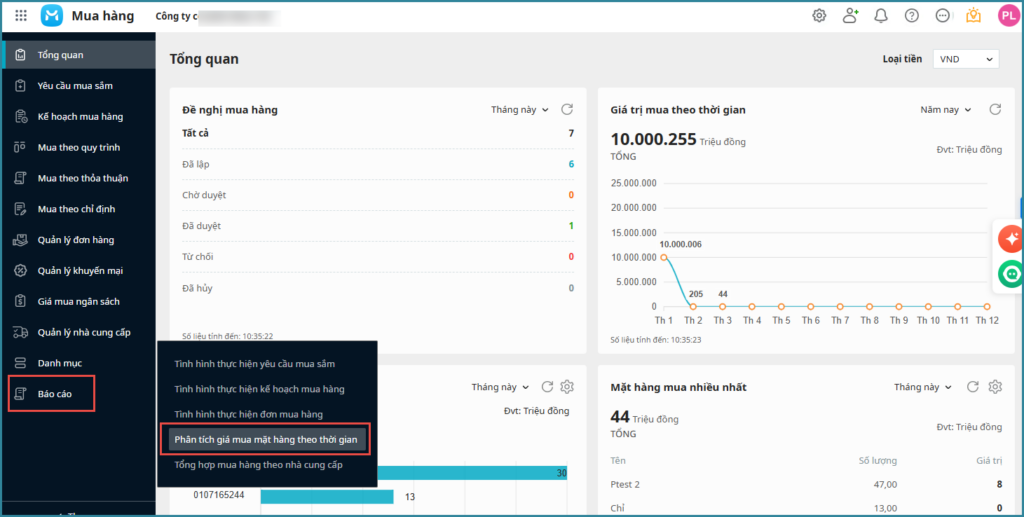This screenshot has height=517, width=1024.
Task: Click the Mua theo thỏa thuận icon
Action: pyautogui.click(x=20, y=178)
